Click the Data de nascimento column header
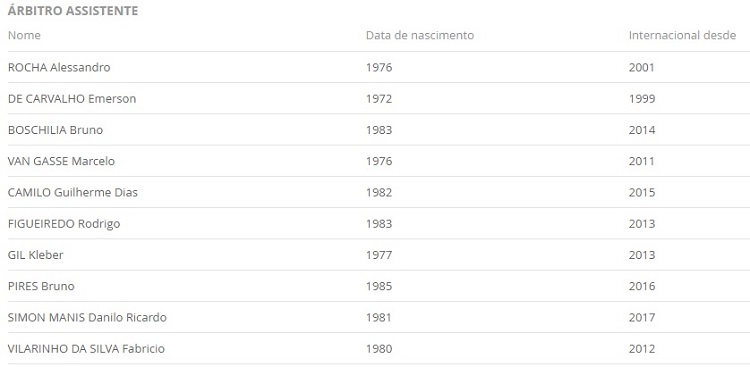This screenshot has height=367, width=750. [x=419, y=35]
